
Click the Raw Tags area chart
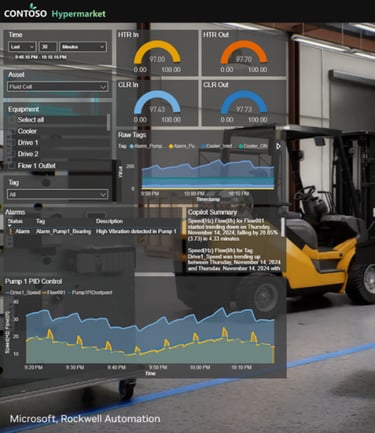coord(208,174)
